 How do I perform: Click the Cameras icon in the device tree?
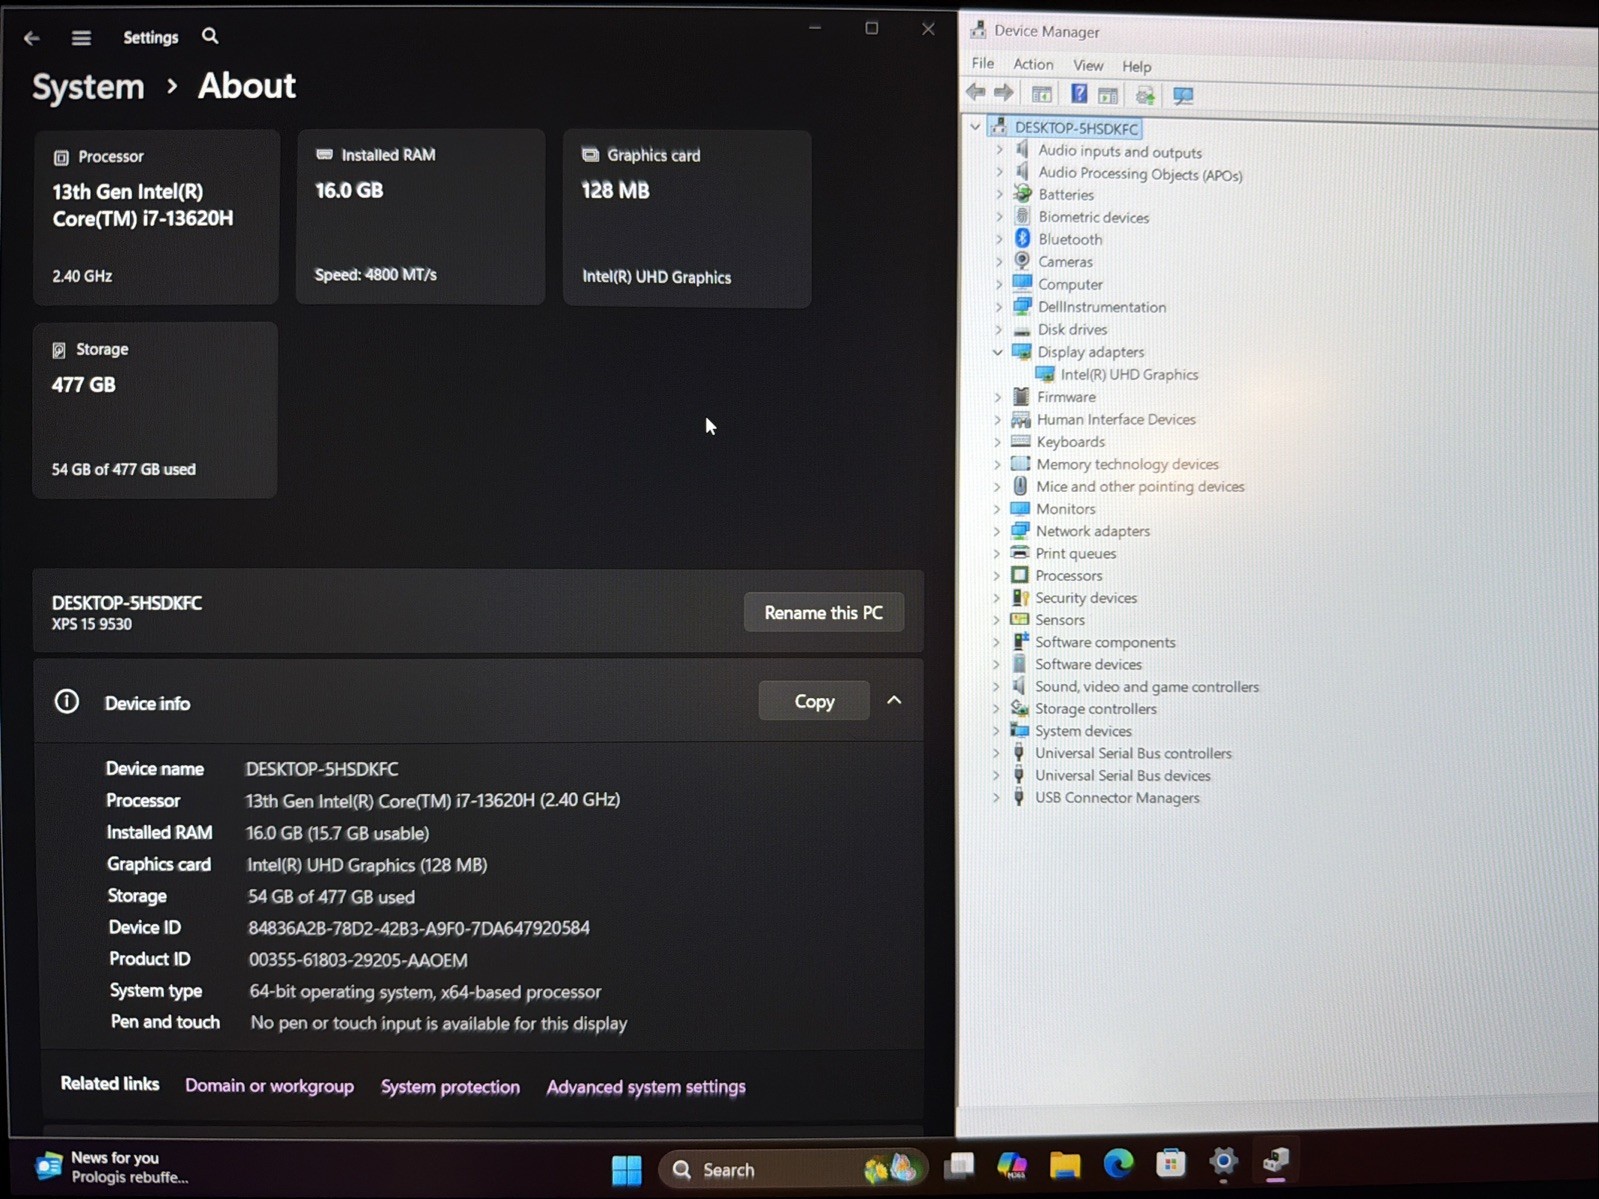(x=1022, y=261)
